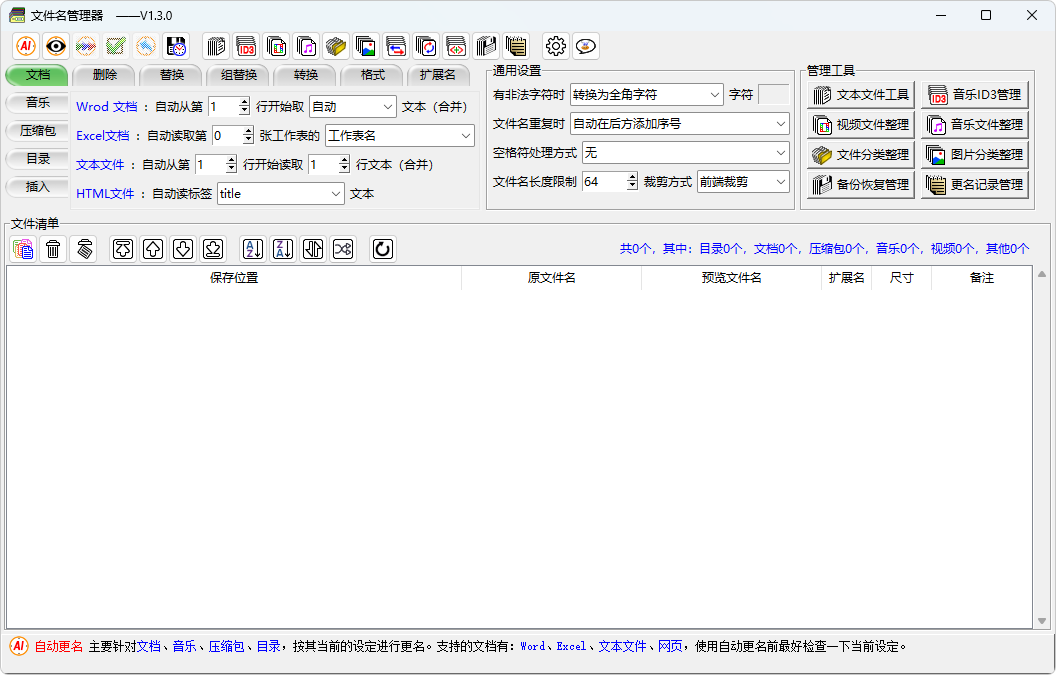Viewport: 1056px width, 675px height.
Task: Click the trash icon to delete files
Action: point(51,249)
